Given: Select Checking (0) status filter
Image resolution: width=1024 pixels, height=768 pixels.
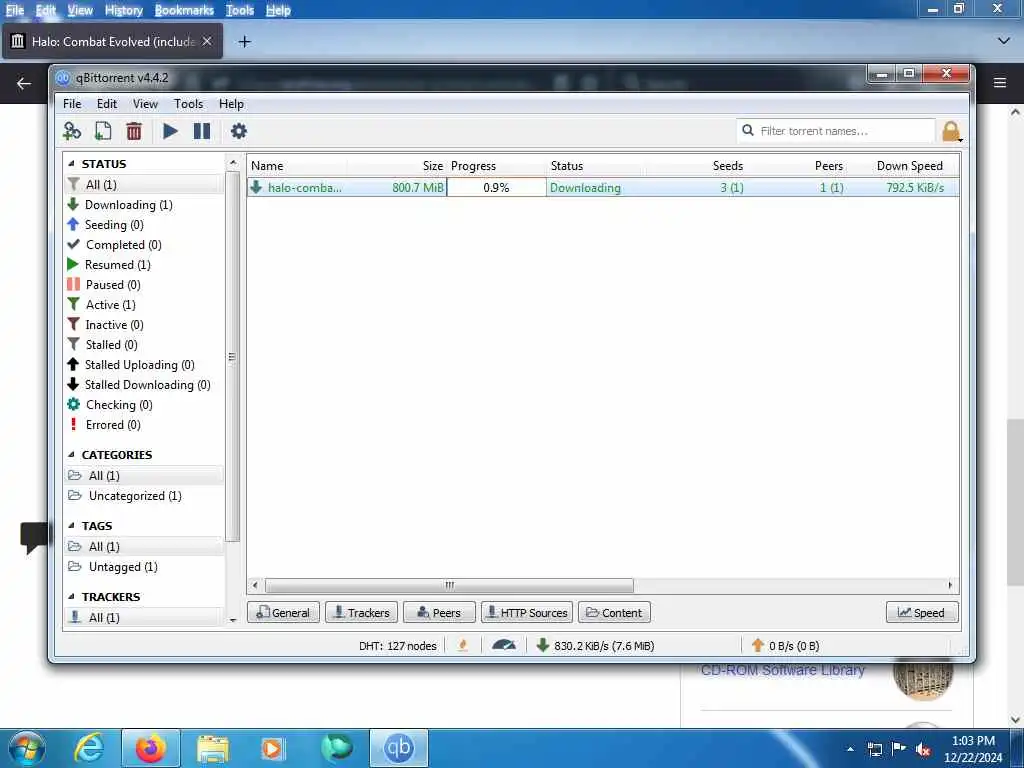Looking at the screenshot, I should (119, 405).
